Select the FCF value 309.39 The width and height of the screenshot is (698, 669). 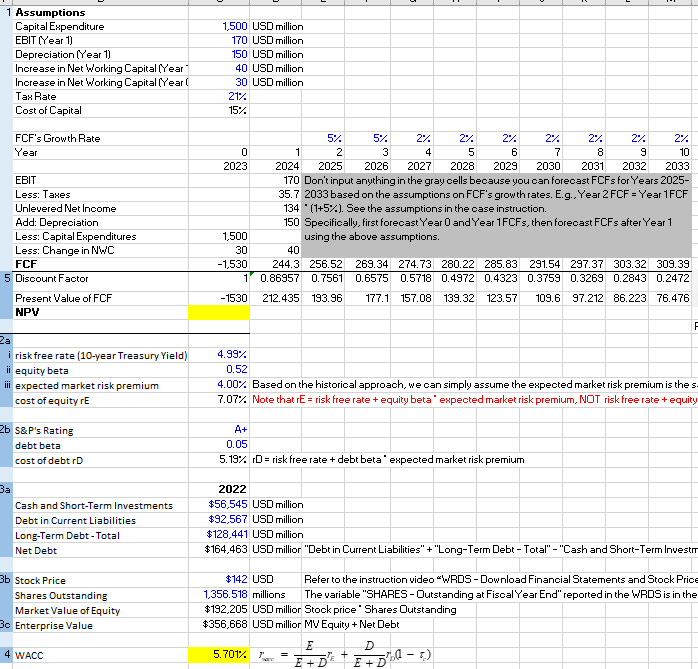click(673, 264)
